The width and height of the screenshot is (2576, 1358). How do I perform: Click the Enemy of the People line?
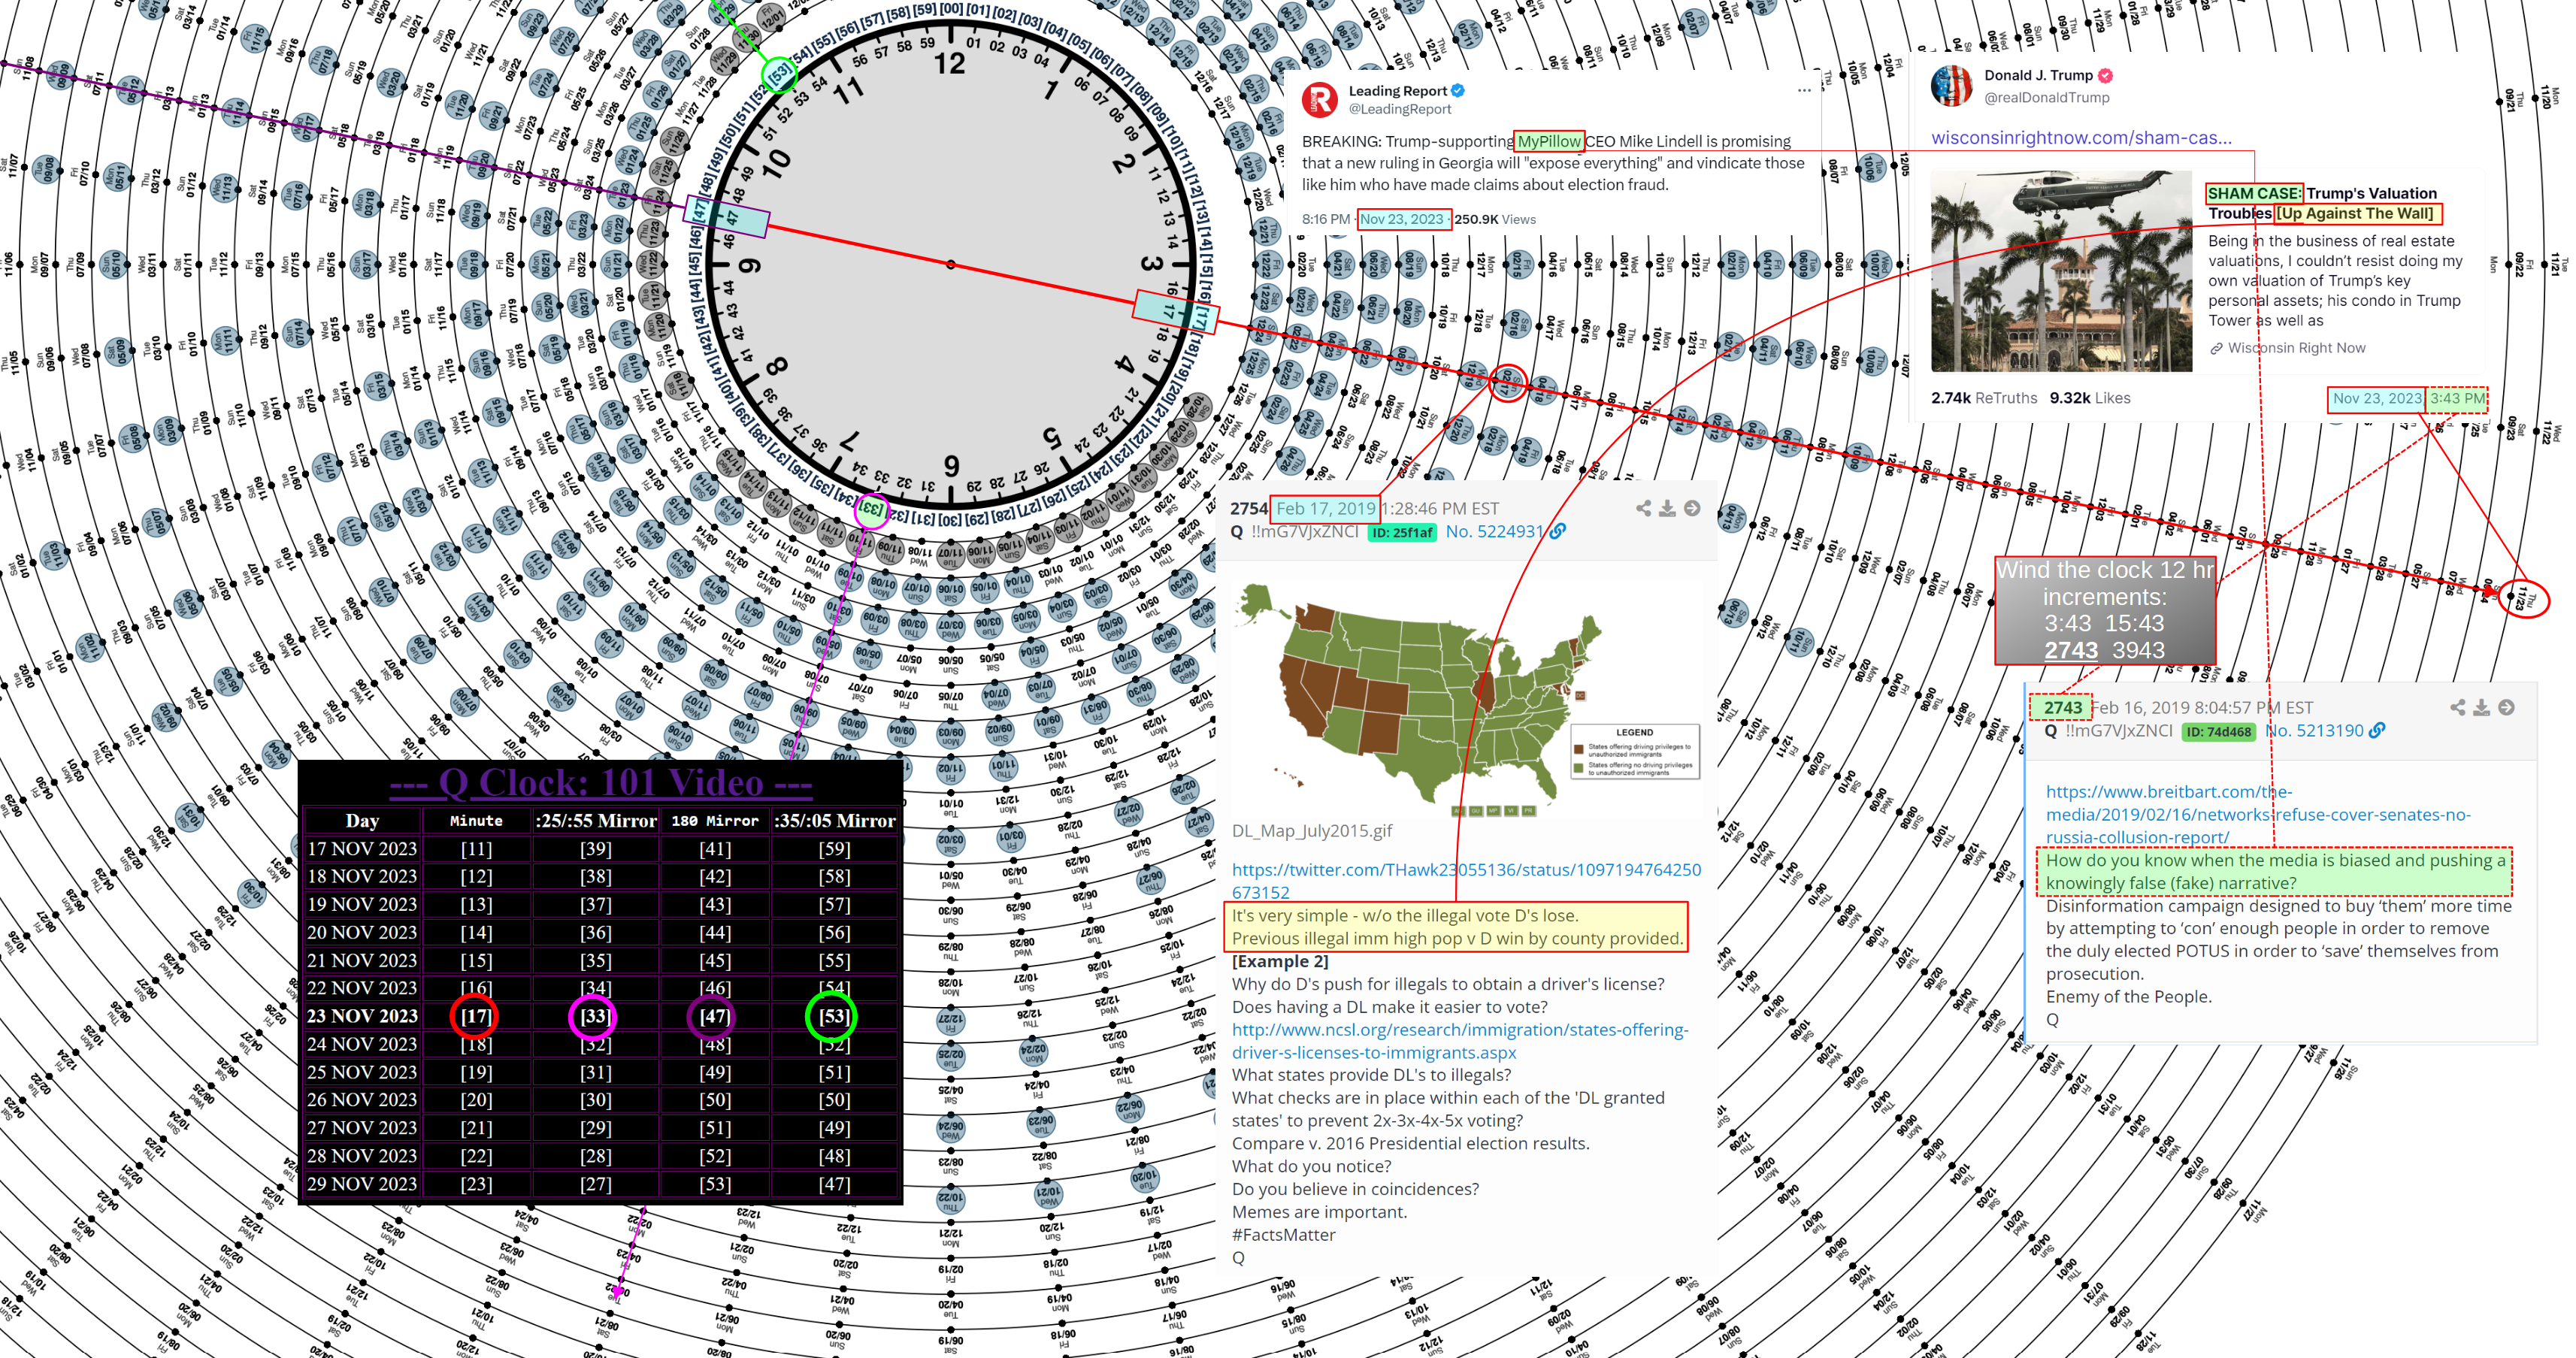pyautogui.click(x=2128, y=997)
